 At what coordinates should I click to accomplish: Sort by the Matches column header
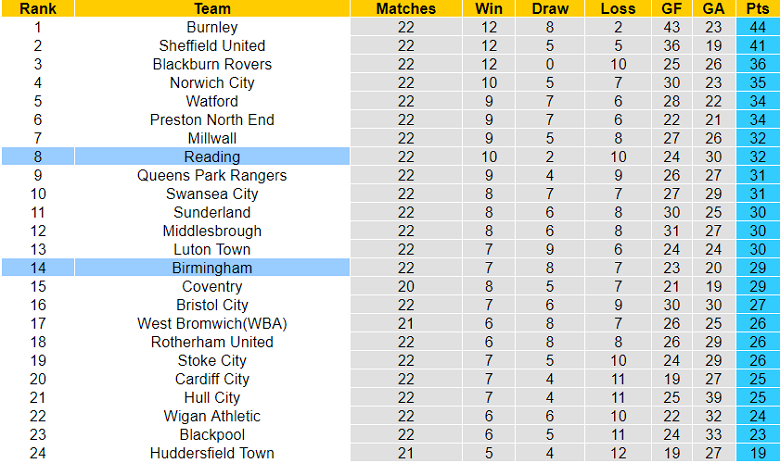pos(405,9)
